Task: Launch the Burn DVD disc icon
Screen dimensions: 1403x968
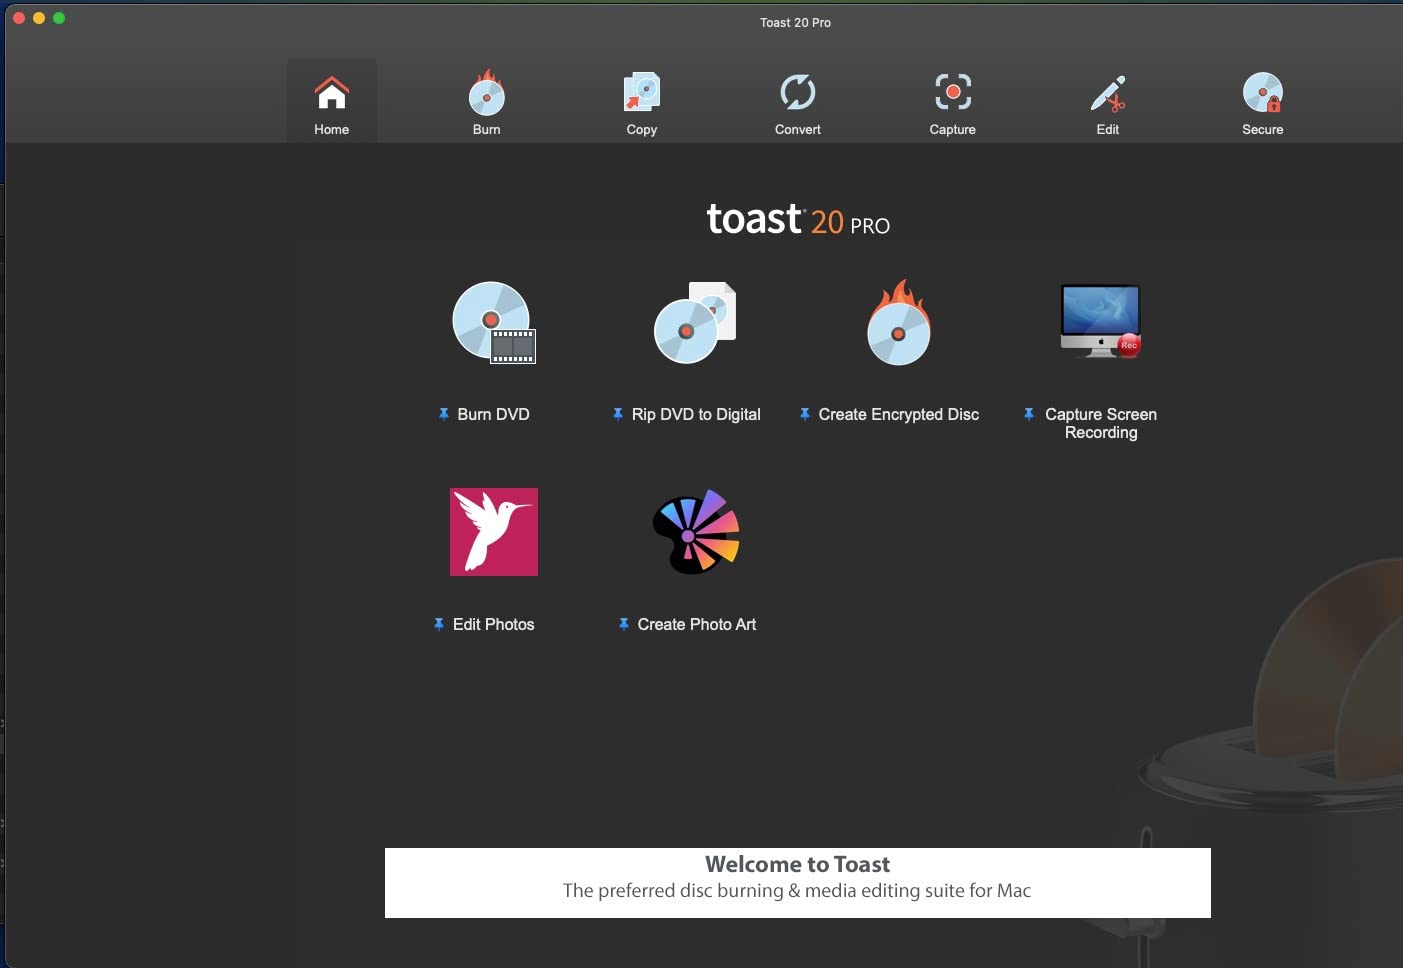Action: [494, 322]
